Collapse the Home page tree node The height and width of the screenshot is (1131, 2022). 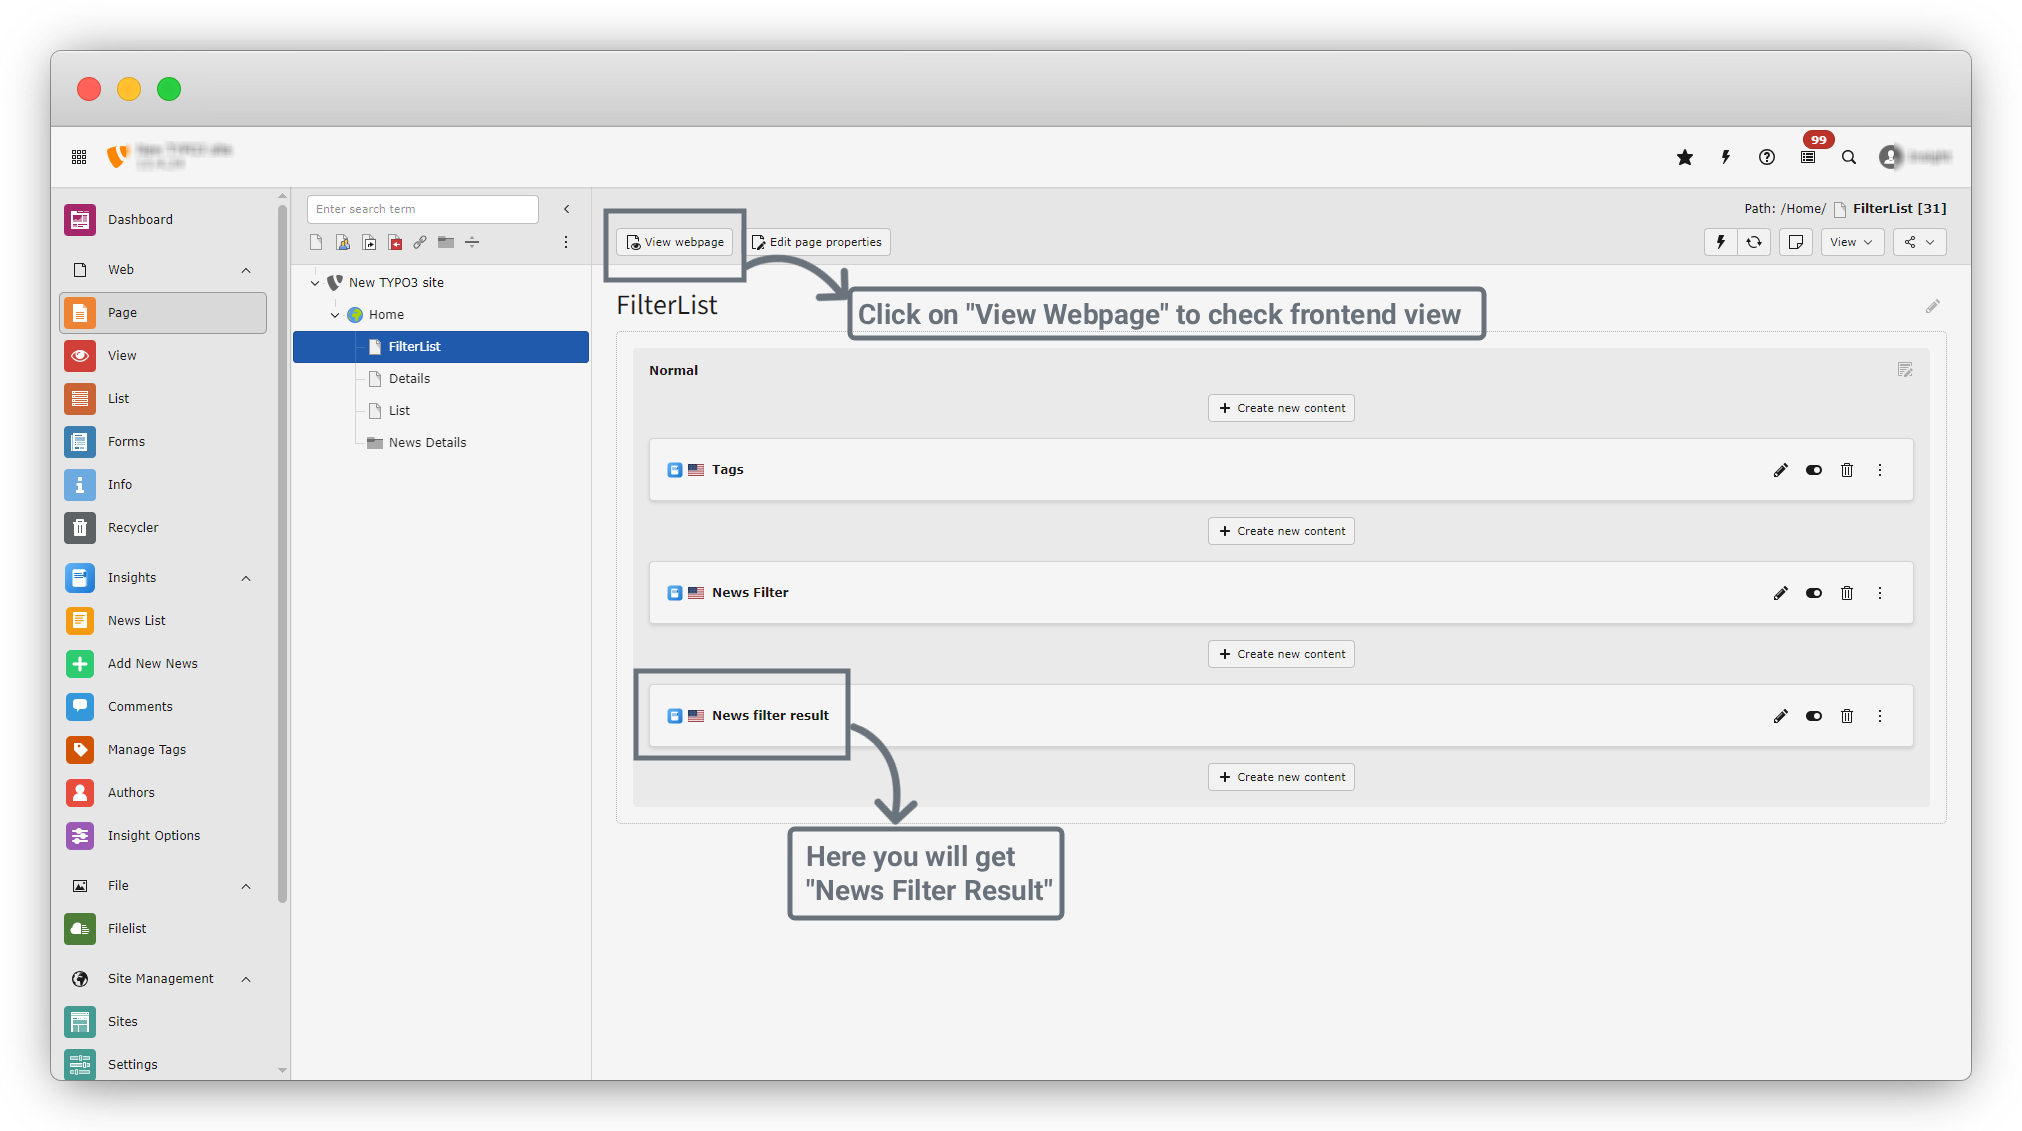(335, 315)
